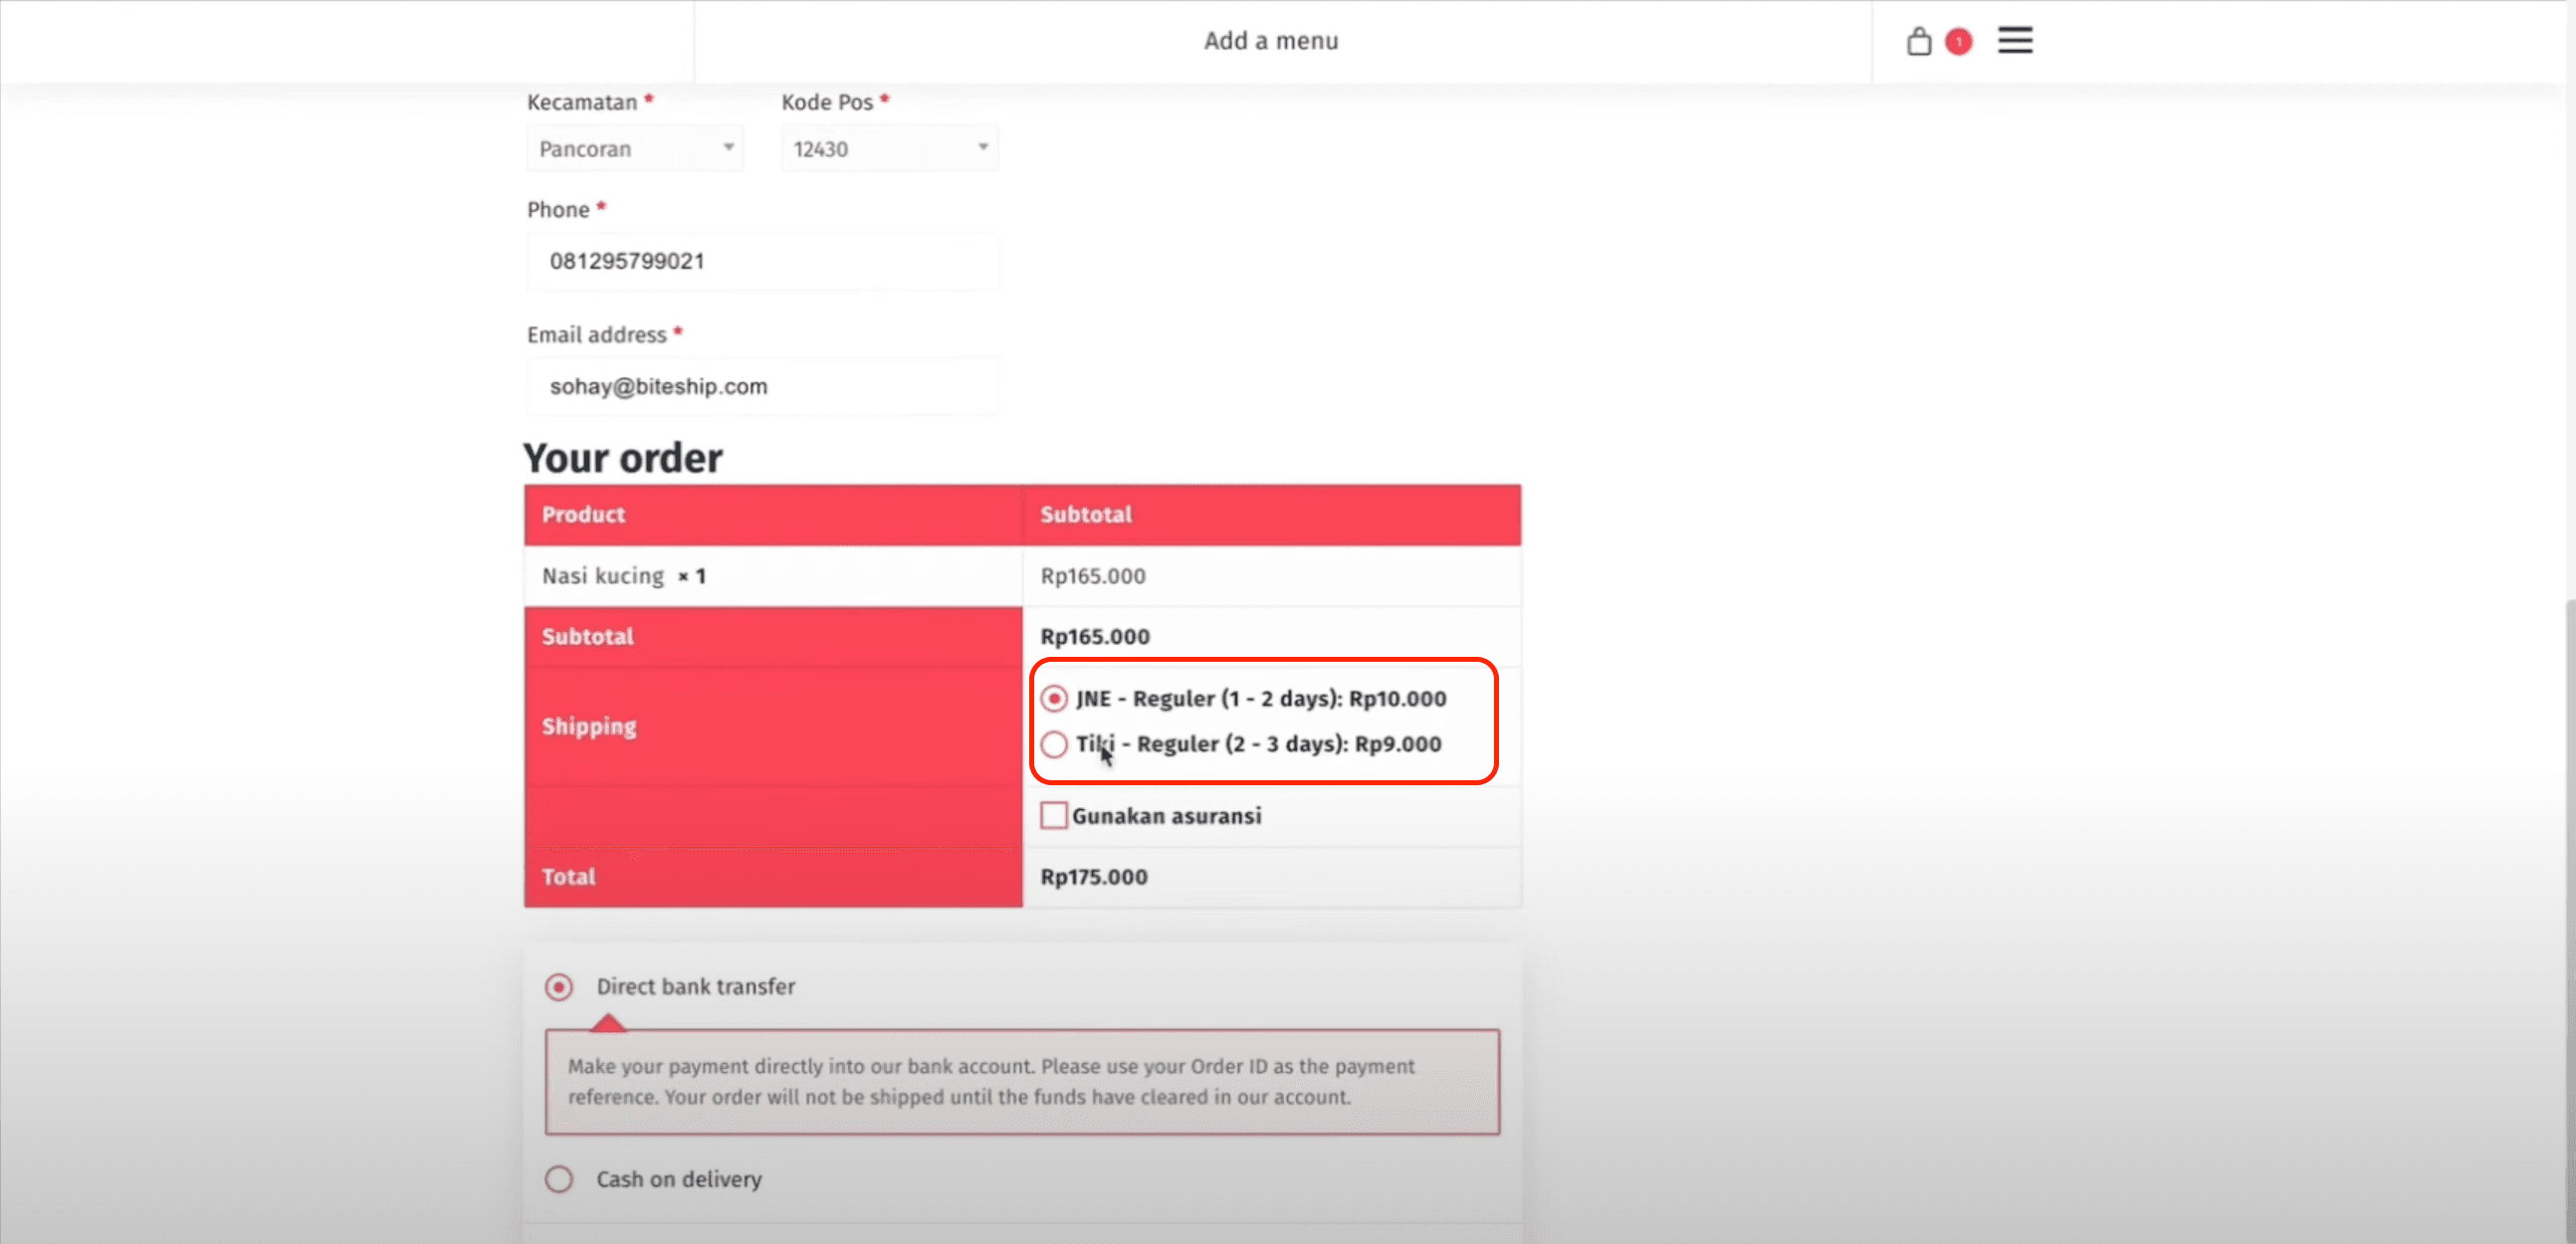The width and height of the screenshot is (2576, 1244).
Task: Click the bold Rp165.000 subtotal value
Action: coord(1095,637)
